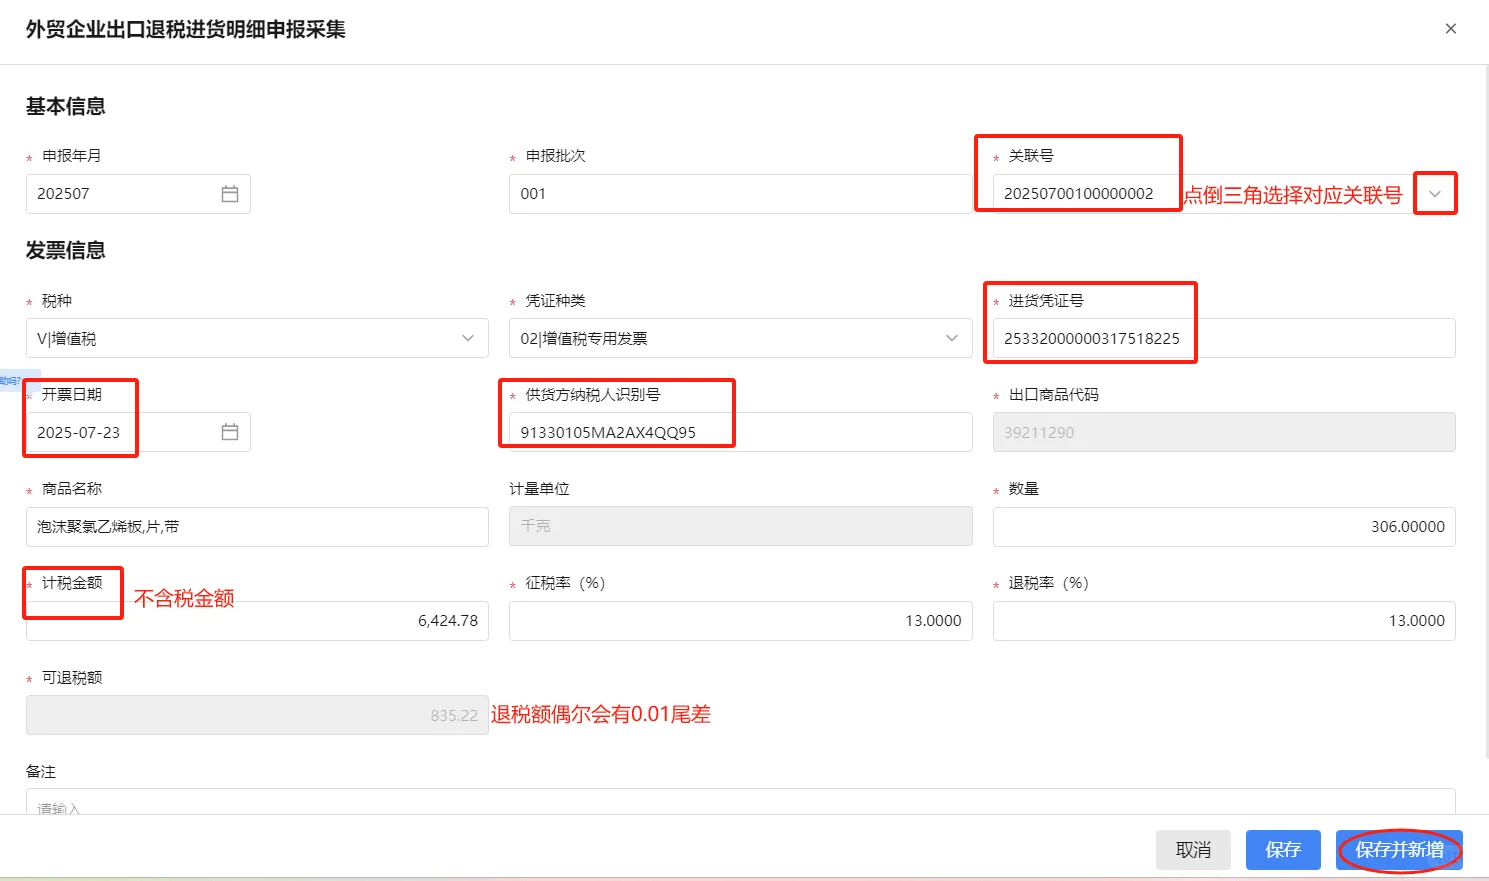The height and width of the screenshot is (881, 1489).
Task: Click the 退税率 rate field
Action: [x=1223, y=620]
